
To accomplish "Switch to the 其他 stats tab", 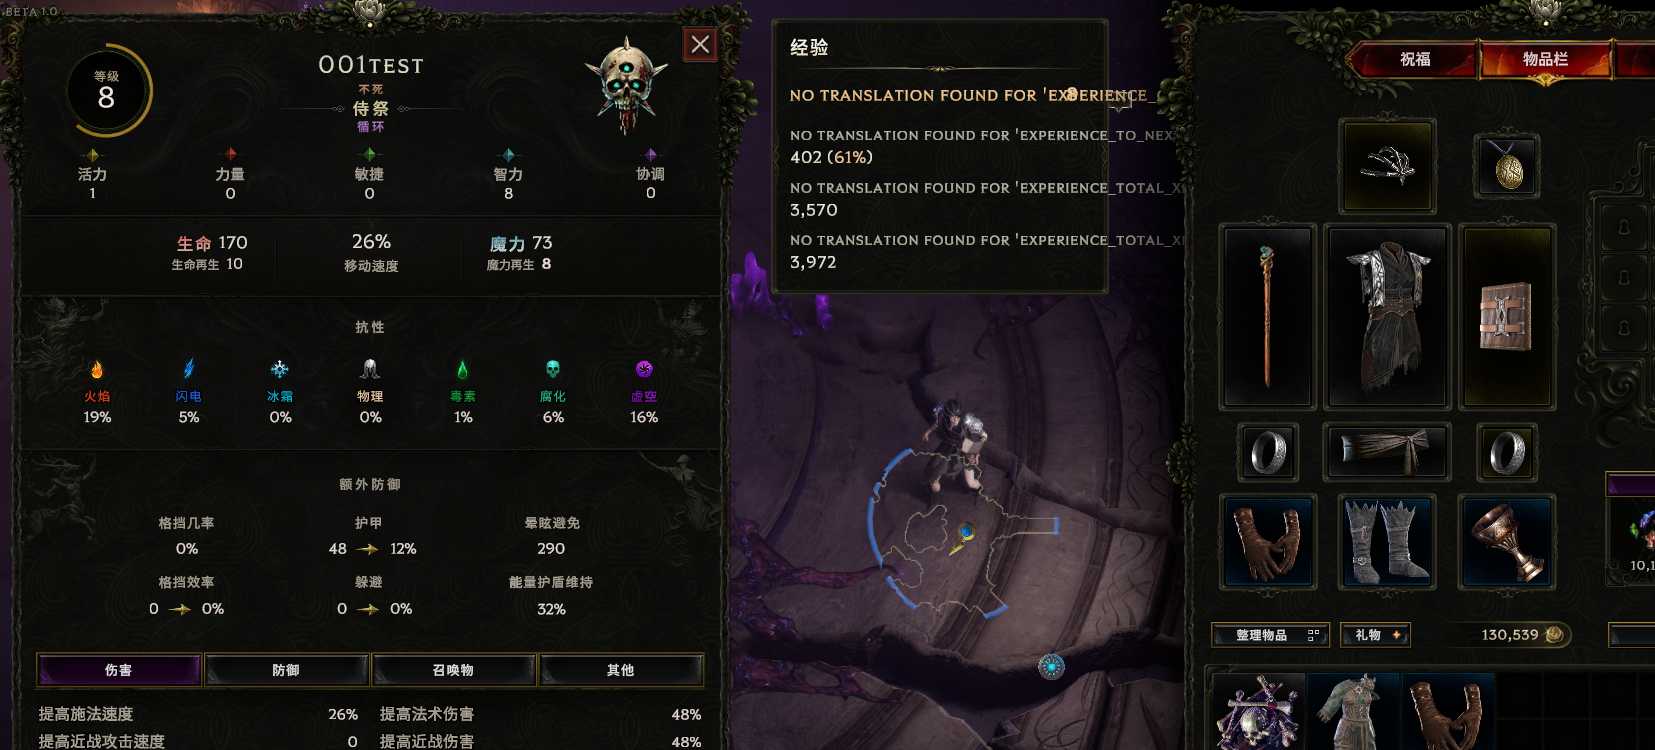I will [x=620, y=670].
